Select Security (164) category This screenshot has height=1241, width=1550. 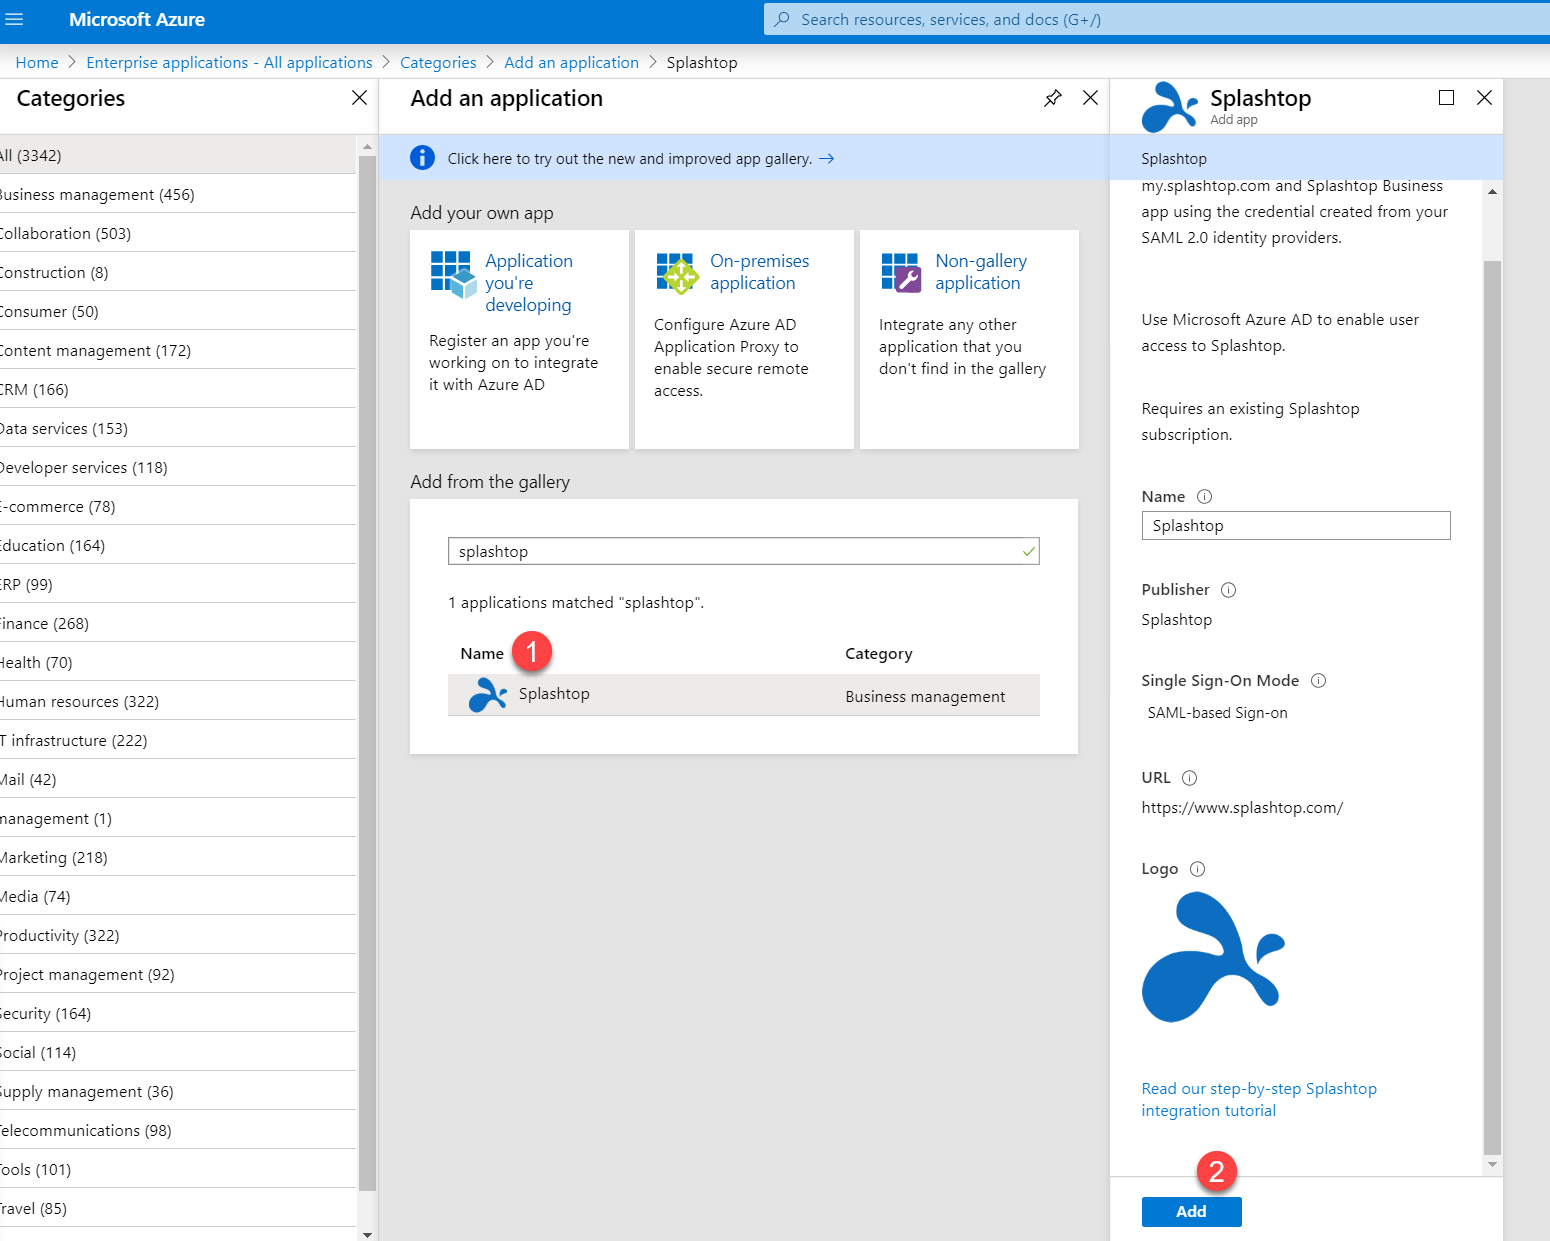pos(178,1013)
